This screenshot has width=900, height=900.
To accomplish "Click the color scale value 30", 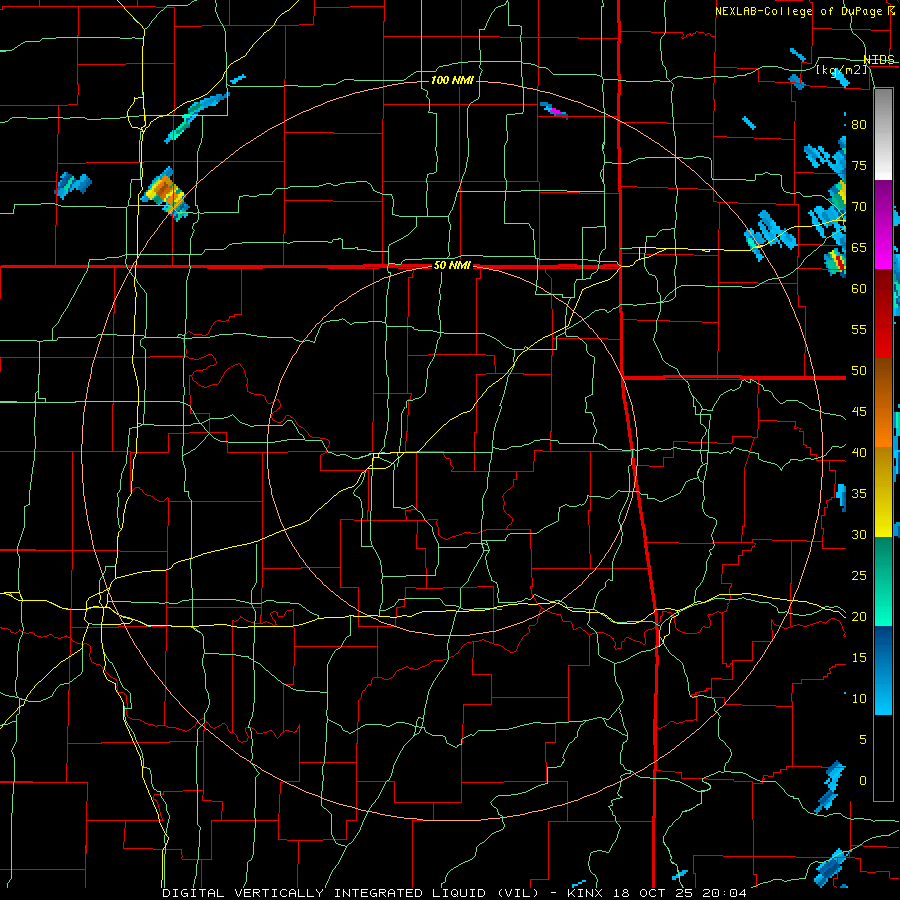I will pyautogui.click(x=859, y=534).
